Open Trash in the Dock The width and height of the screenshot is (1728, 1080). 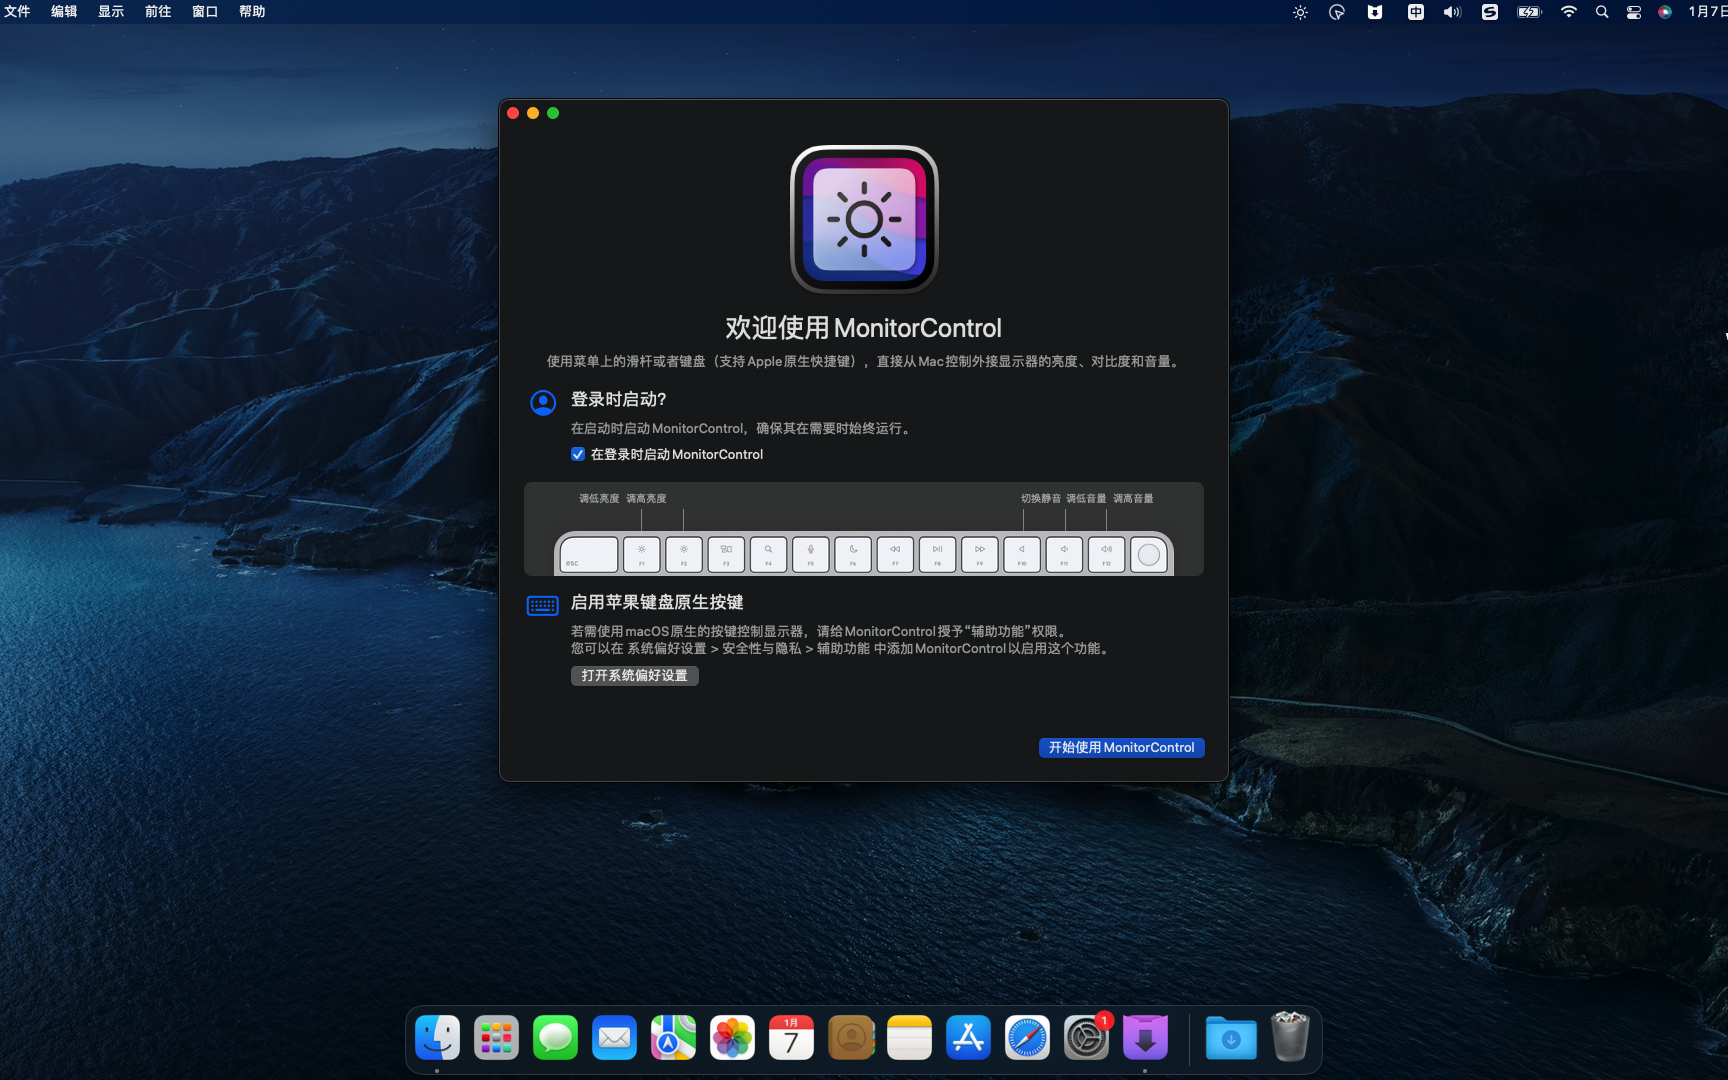click(x=1290, y=1036)
